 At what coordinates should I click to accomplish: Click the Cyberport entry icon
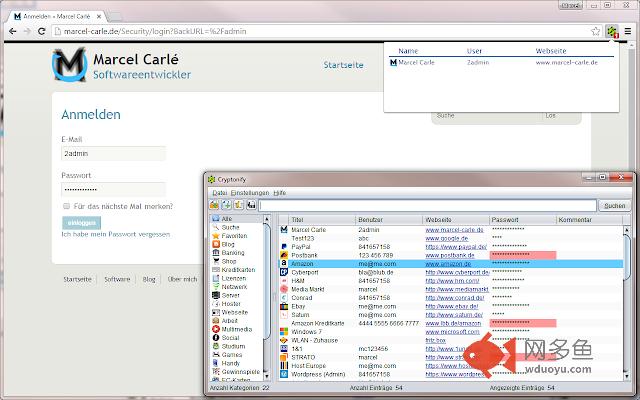click(284, 272)
